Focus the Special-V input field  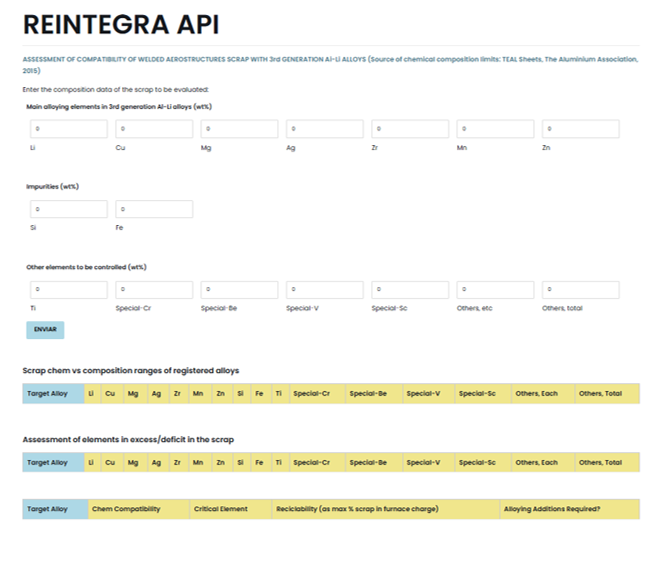coord(325,290)
